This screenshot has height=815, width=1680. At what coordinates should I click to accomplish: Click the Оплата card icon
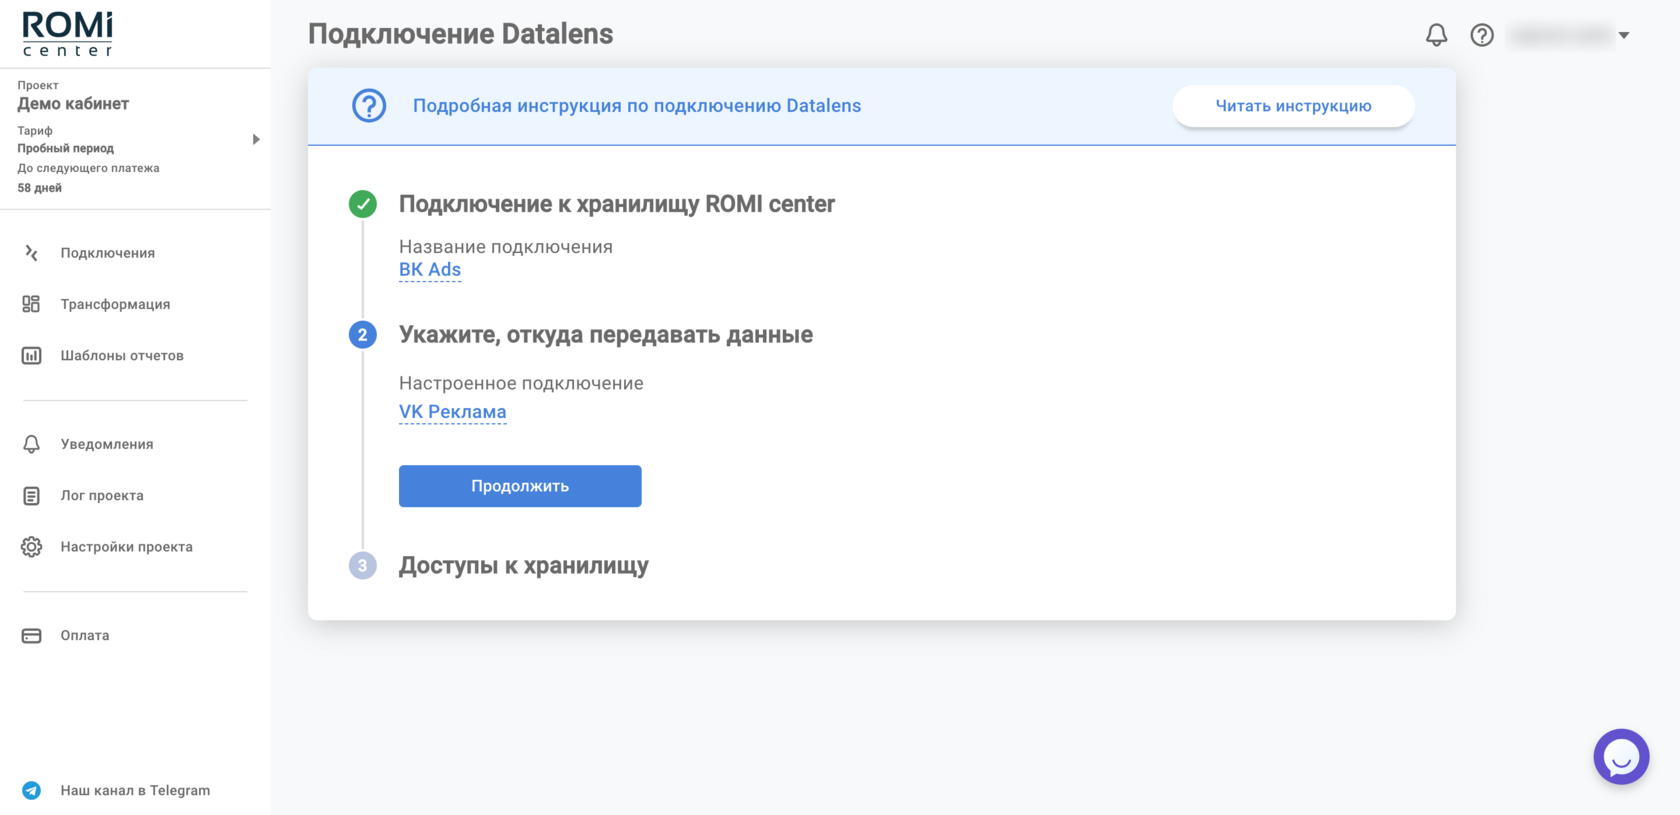(32, 635)
